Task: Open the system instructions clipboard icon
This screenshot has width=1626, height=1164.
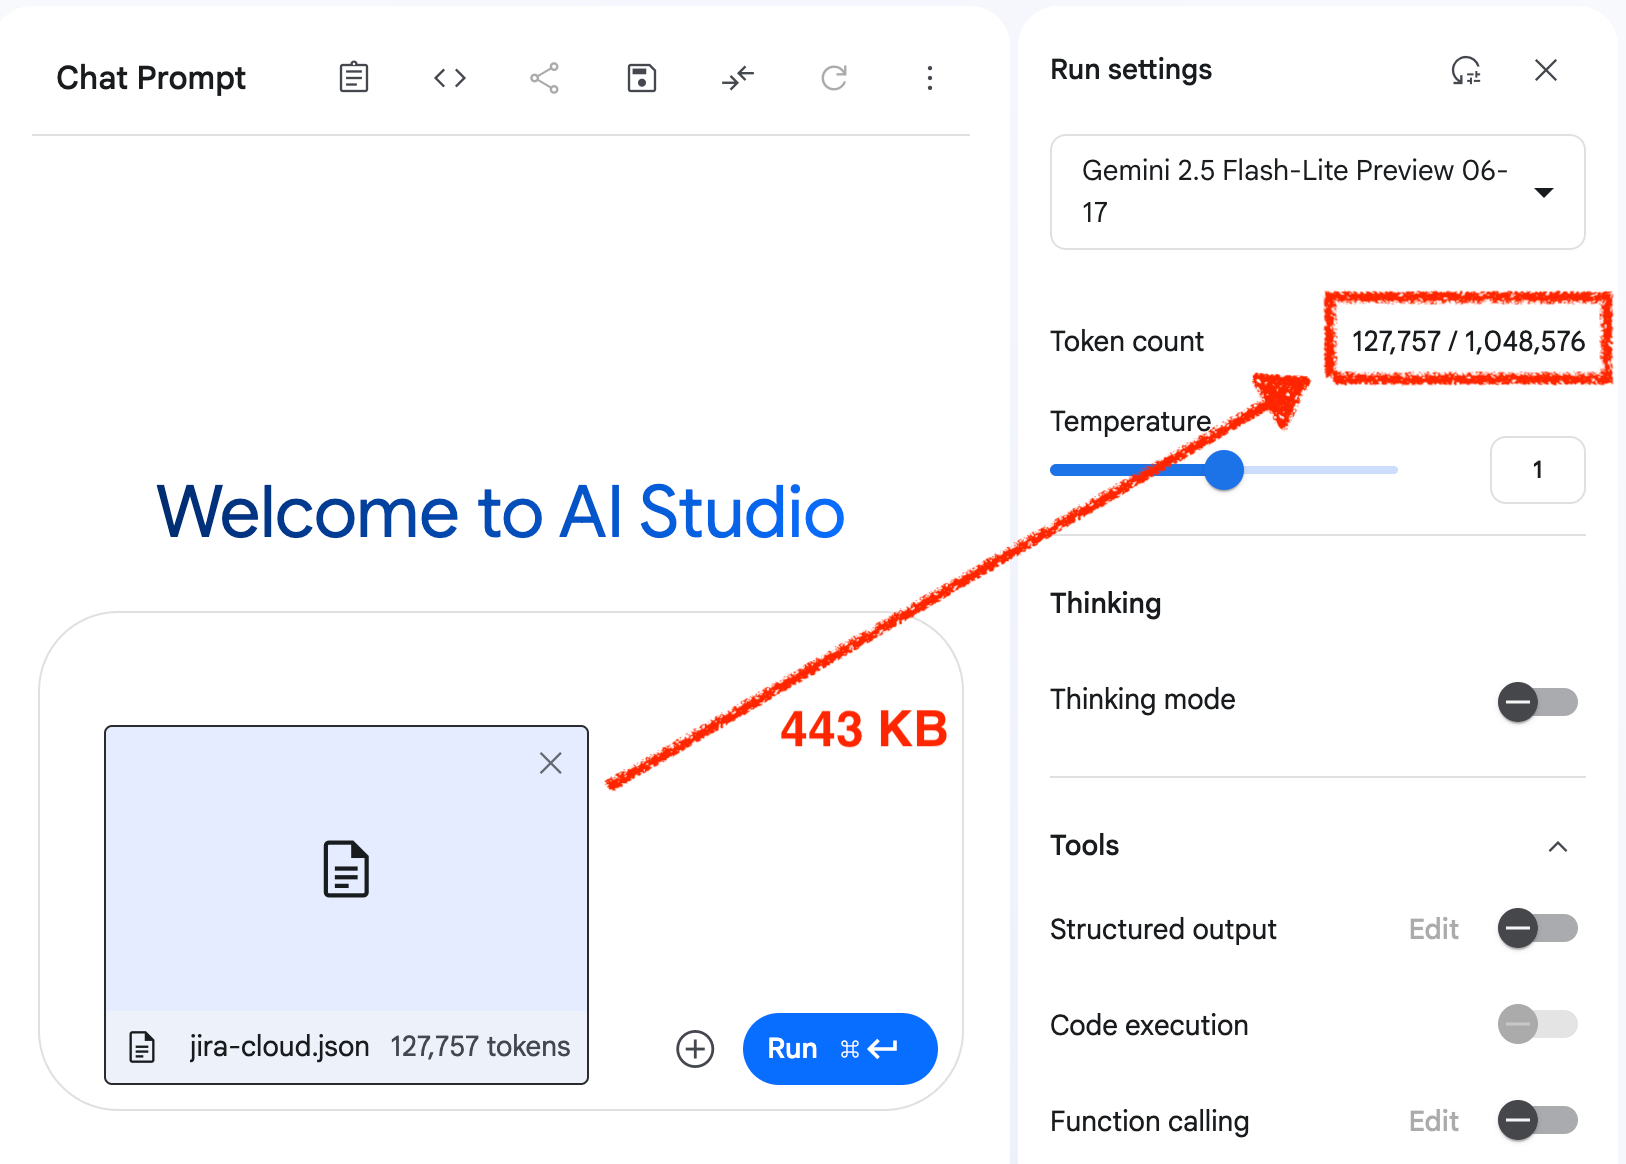Action: pos(354,77)
